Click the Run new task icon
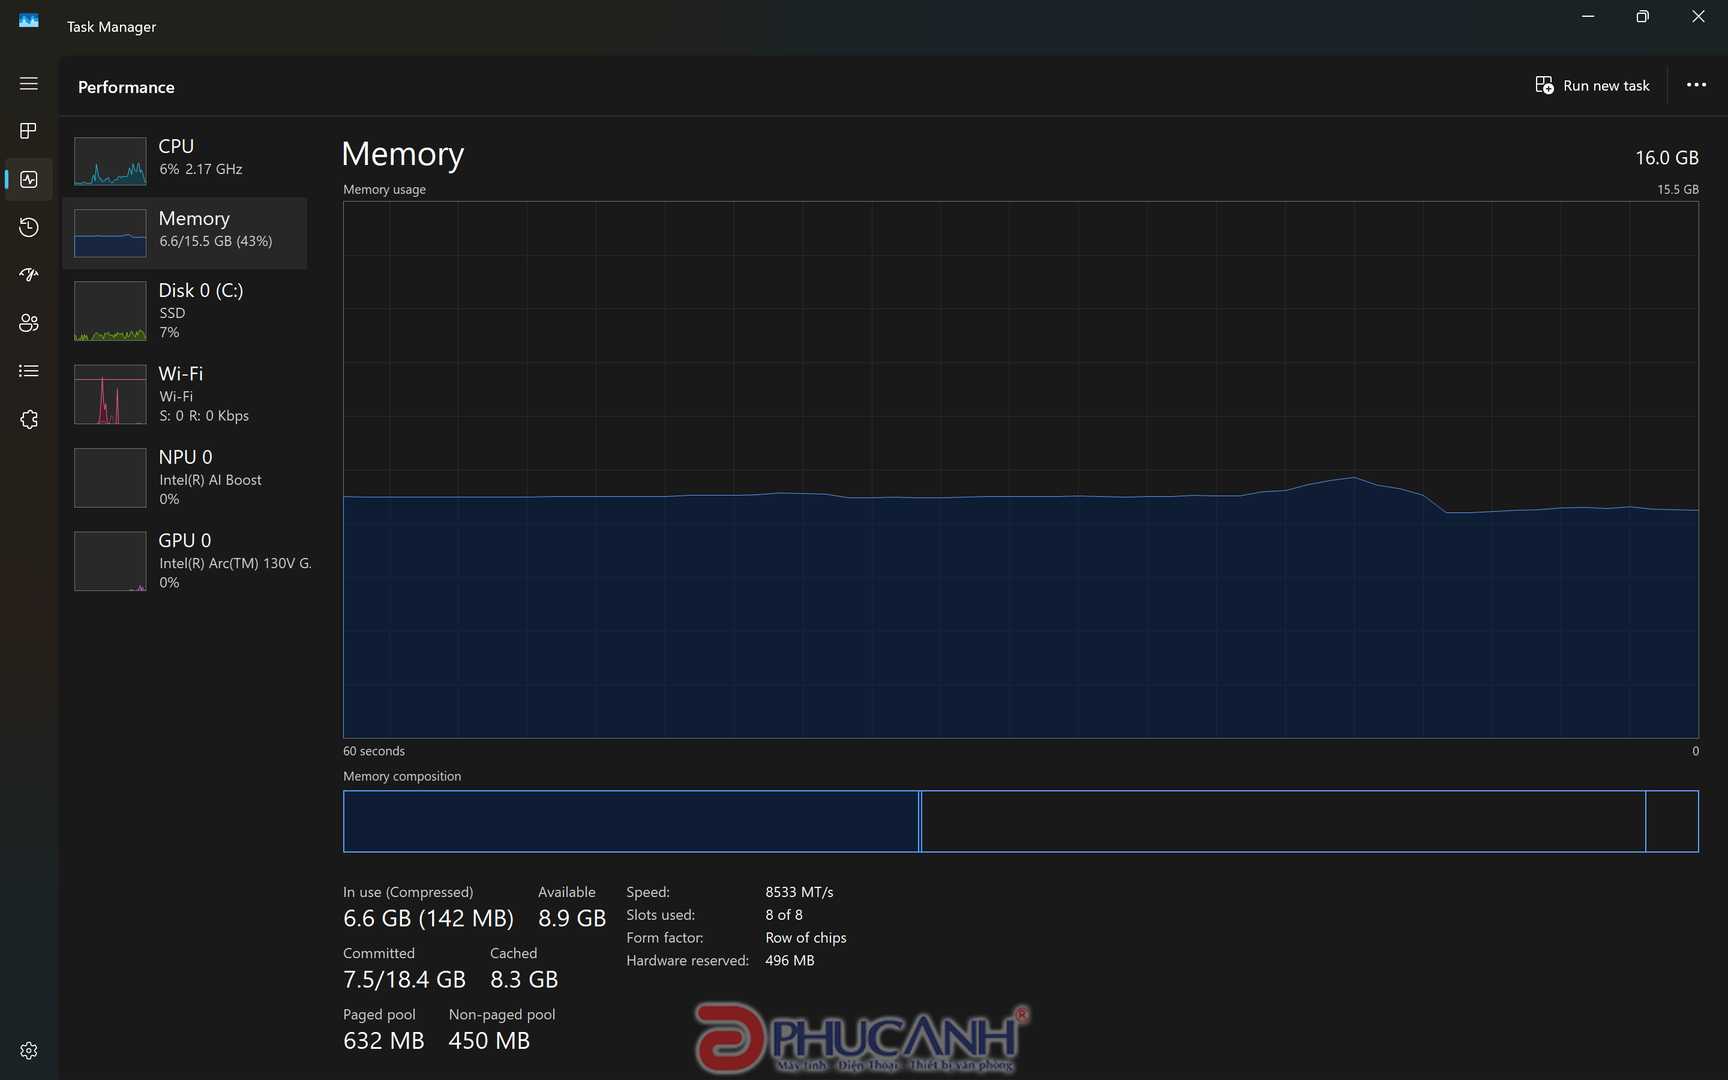Viewport: 1728px width, 1080px height. pyautogui.click(x=1544, y=85)
